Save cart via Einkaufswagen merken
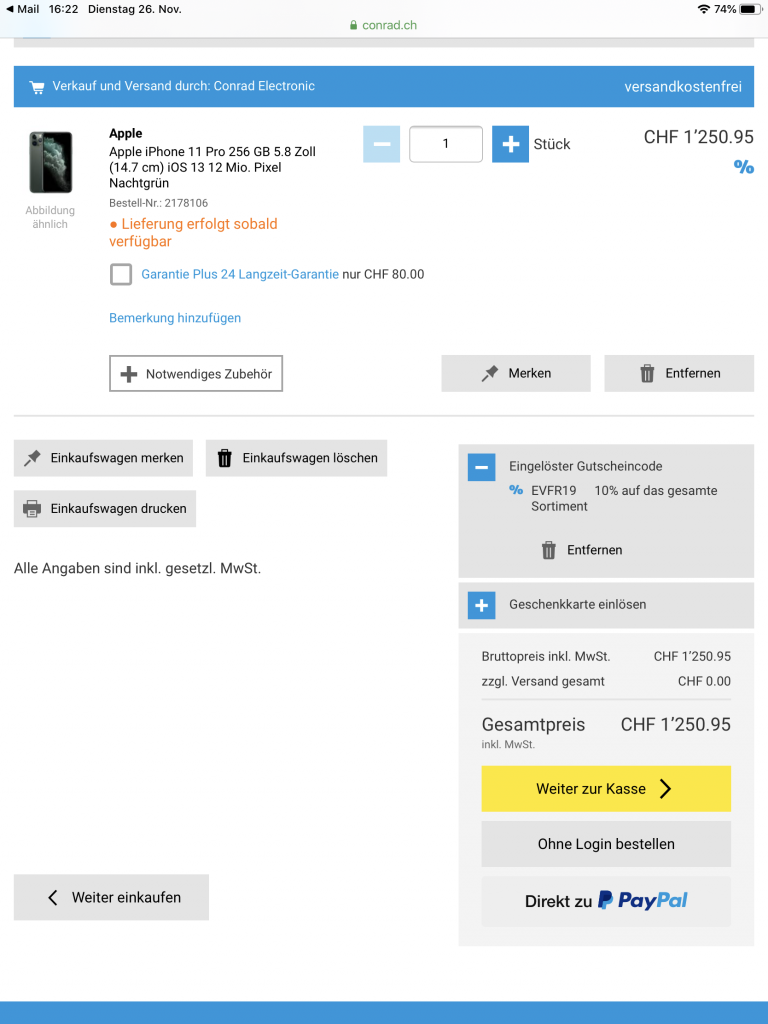This screenshot has height=1024, width=768. click(x=103, y=458)
